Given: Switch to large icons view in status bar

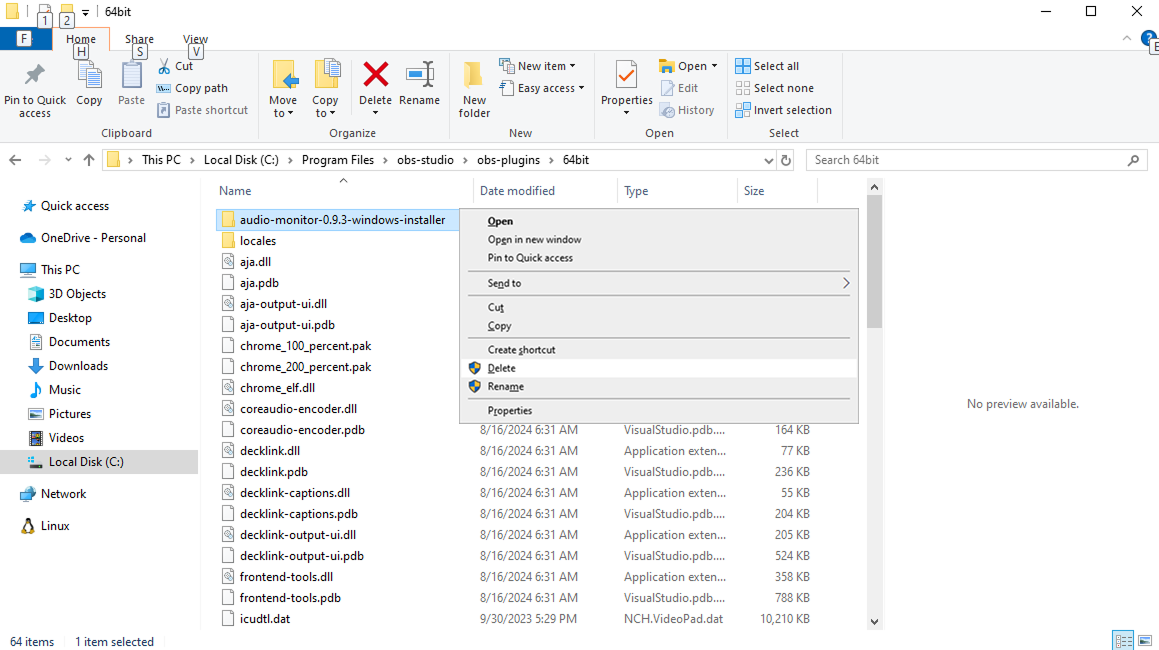Looking at the screenshot, I should pyautogui.click(x=1145, y=640).
